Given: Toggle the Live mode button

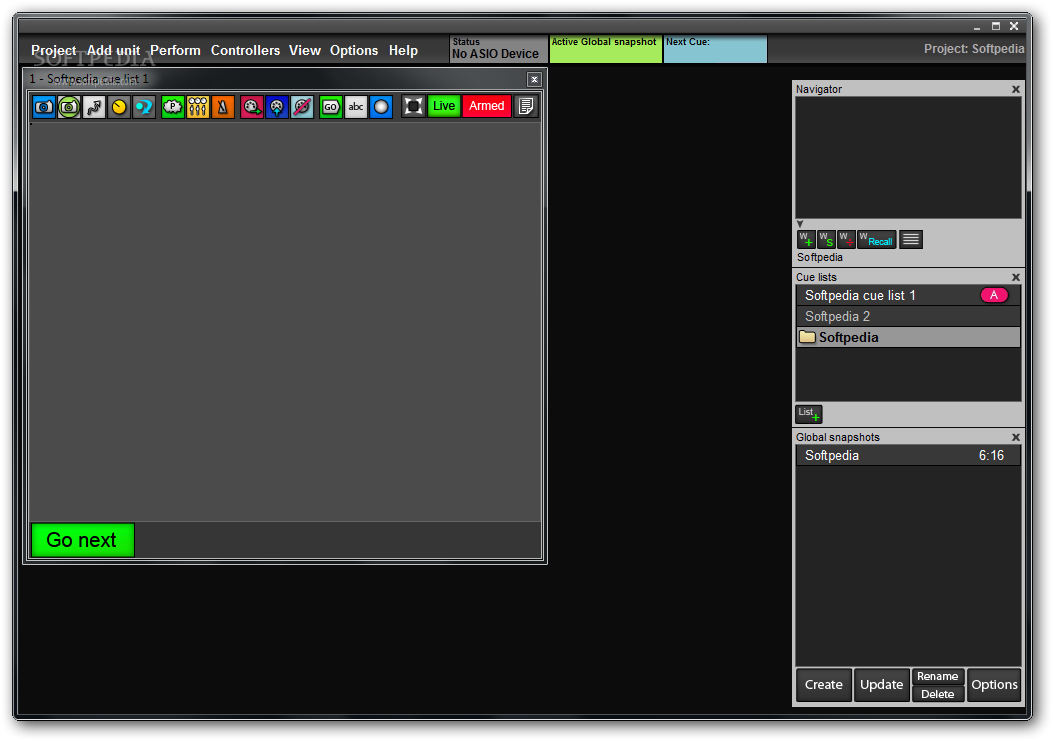Looking at the screenshot, I should (443, 106).
